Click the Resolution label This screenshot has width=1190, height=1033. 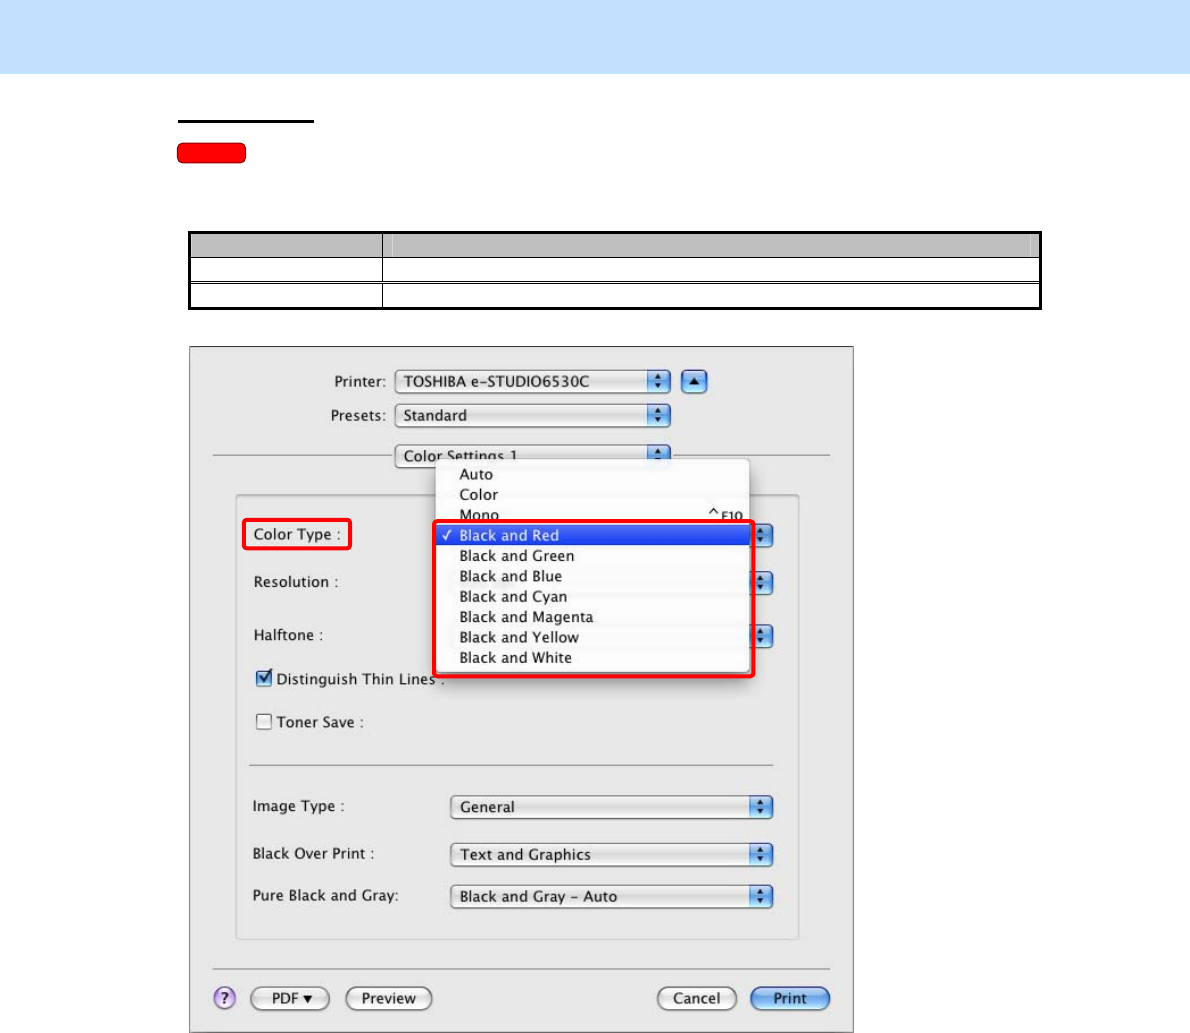coord(296,582)
